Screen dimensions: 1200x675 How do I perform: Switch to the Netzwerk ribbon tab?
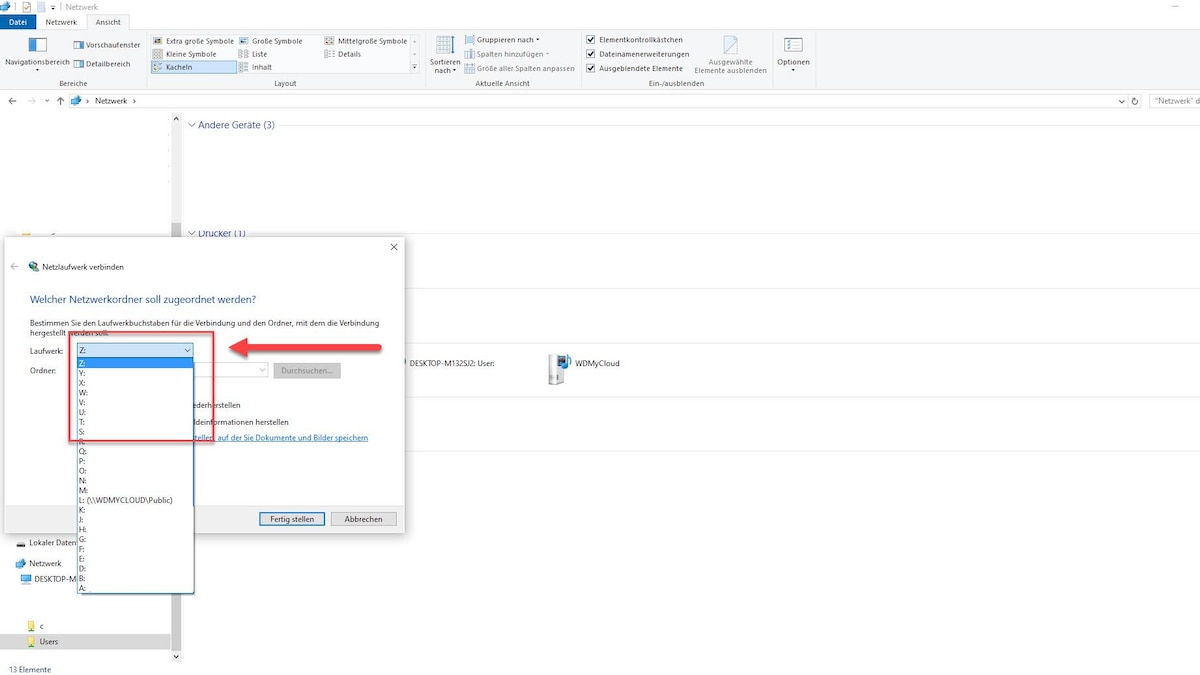click(x=61, y=22)
